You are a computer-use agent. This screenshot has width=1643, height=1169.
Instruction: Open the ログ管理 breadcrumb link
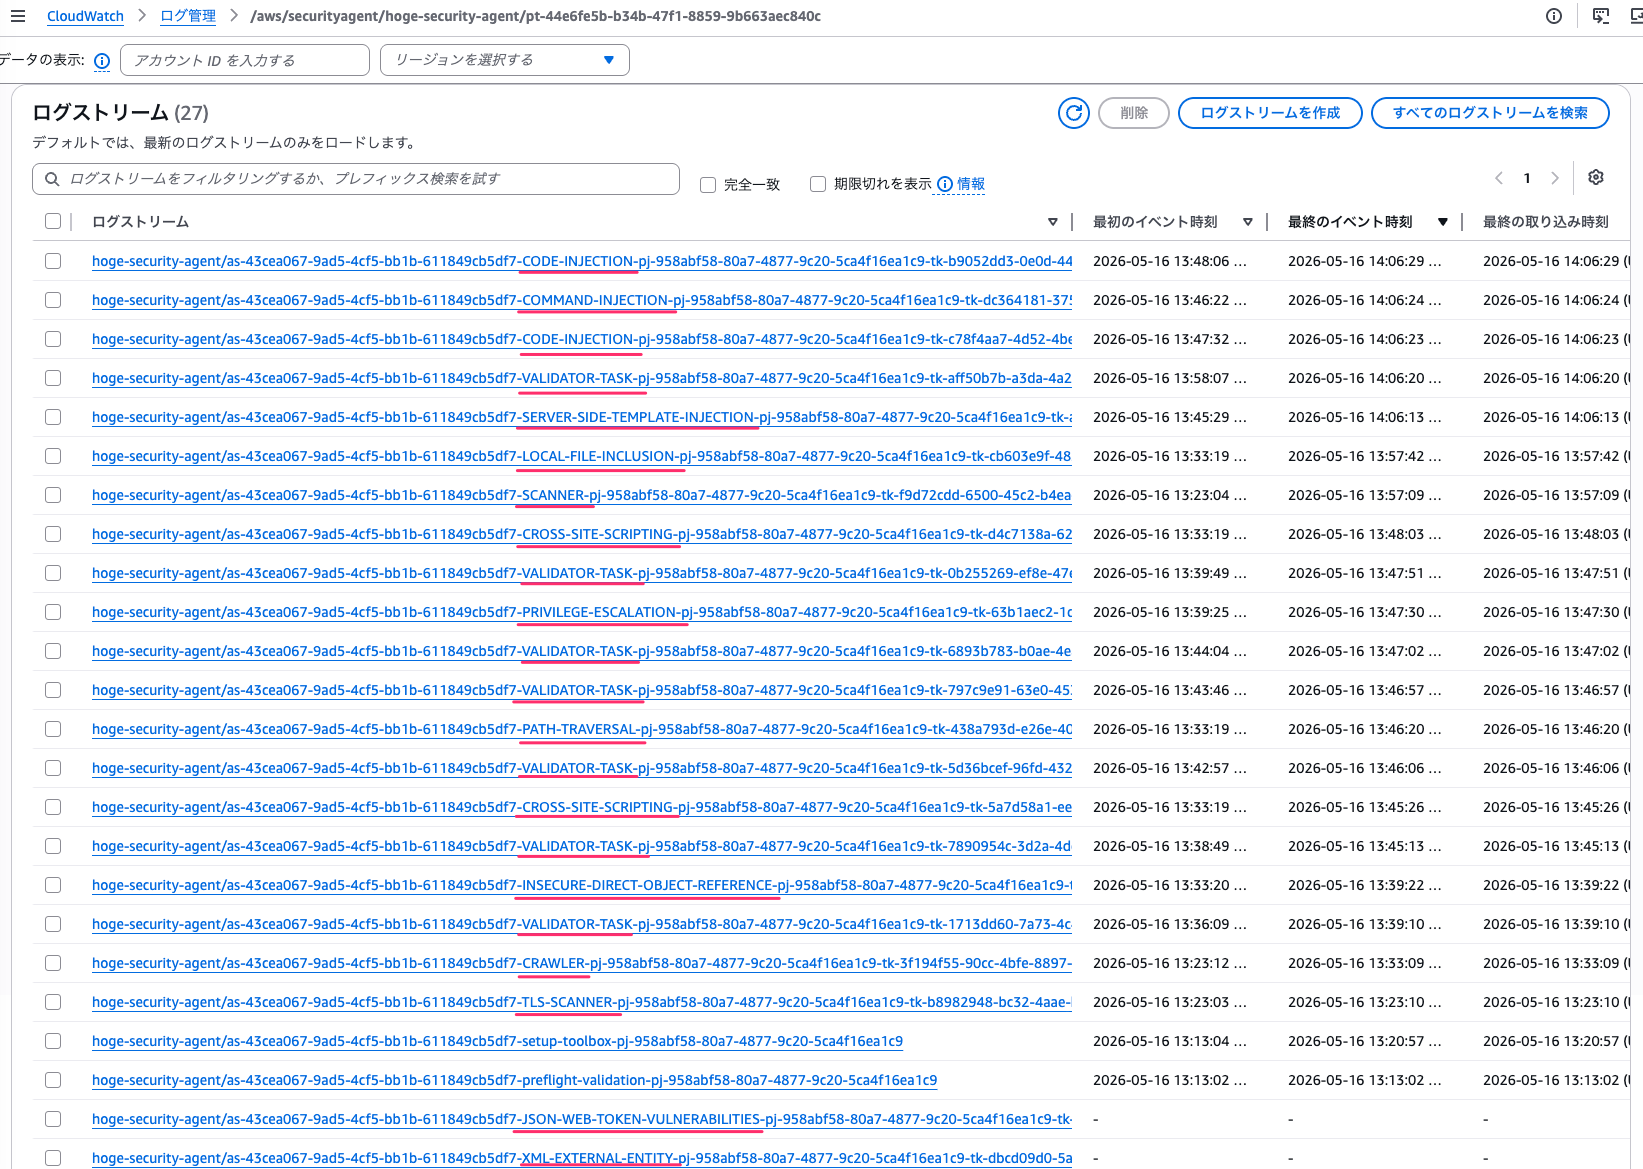(188, 16)
